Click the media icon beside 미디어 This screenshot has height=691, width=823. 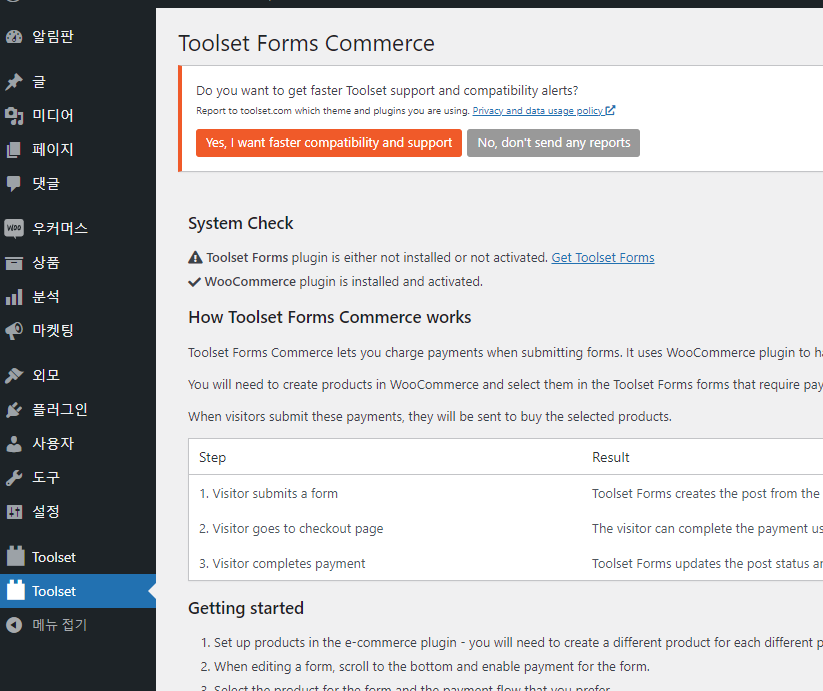pos(14,116)
